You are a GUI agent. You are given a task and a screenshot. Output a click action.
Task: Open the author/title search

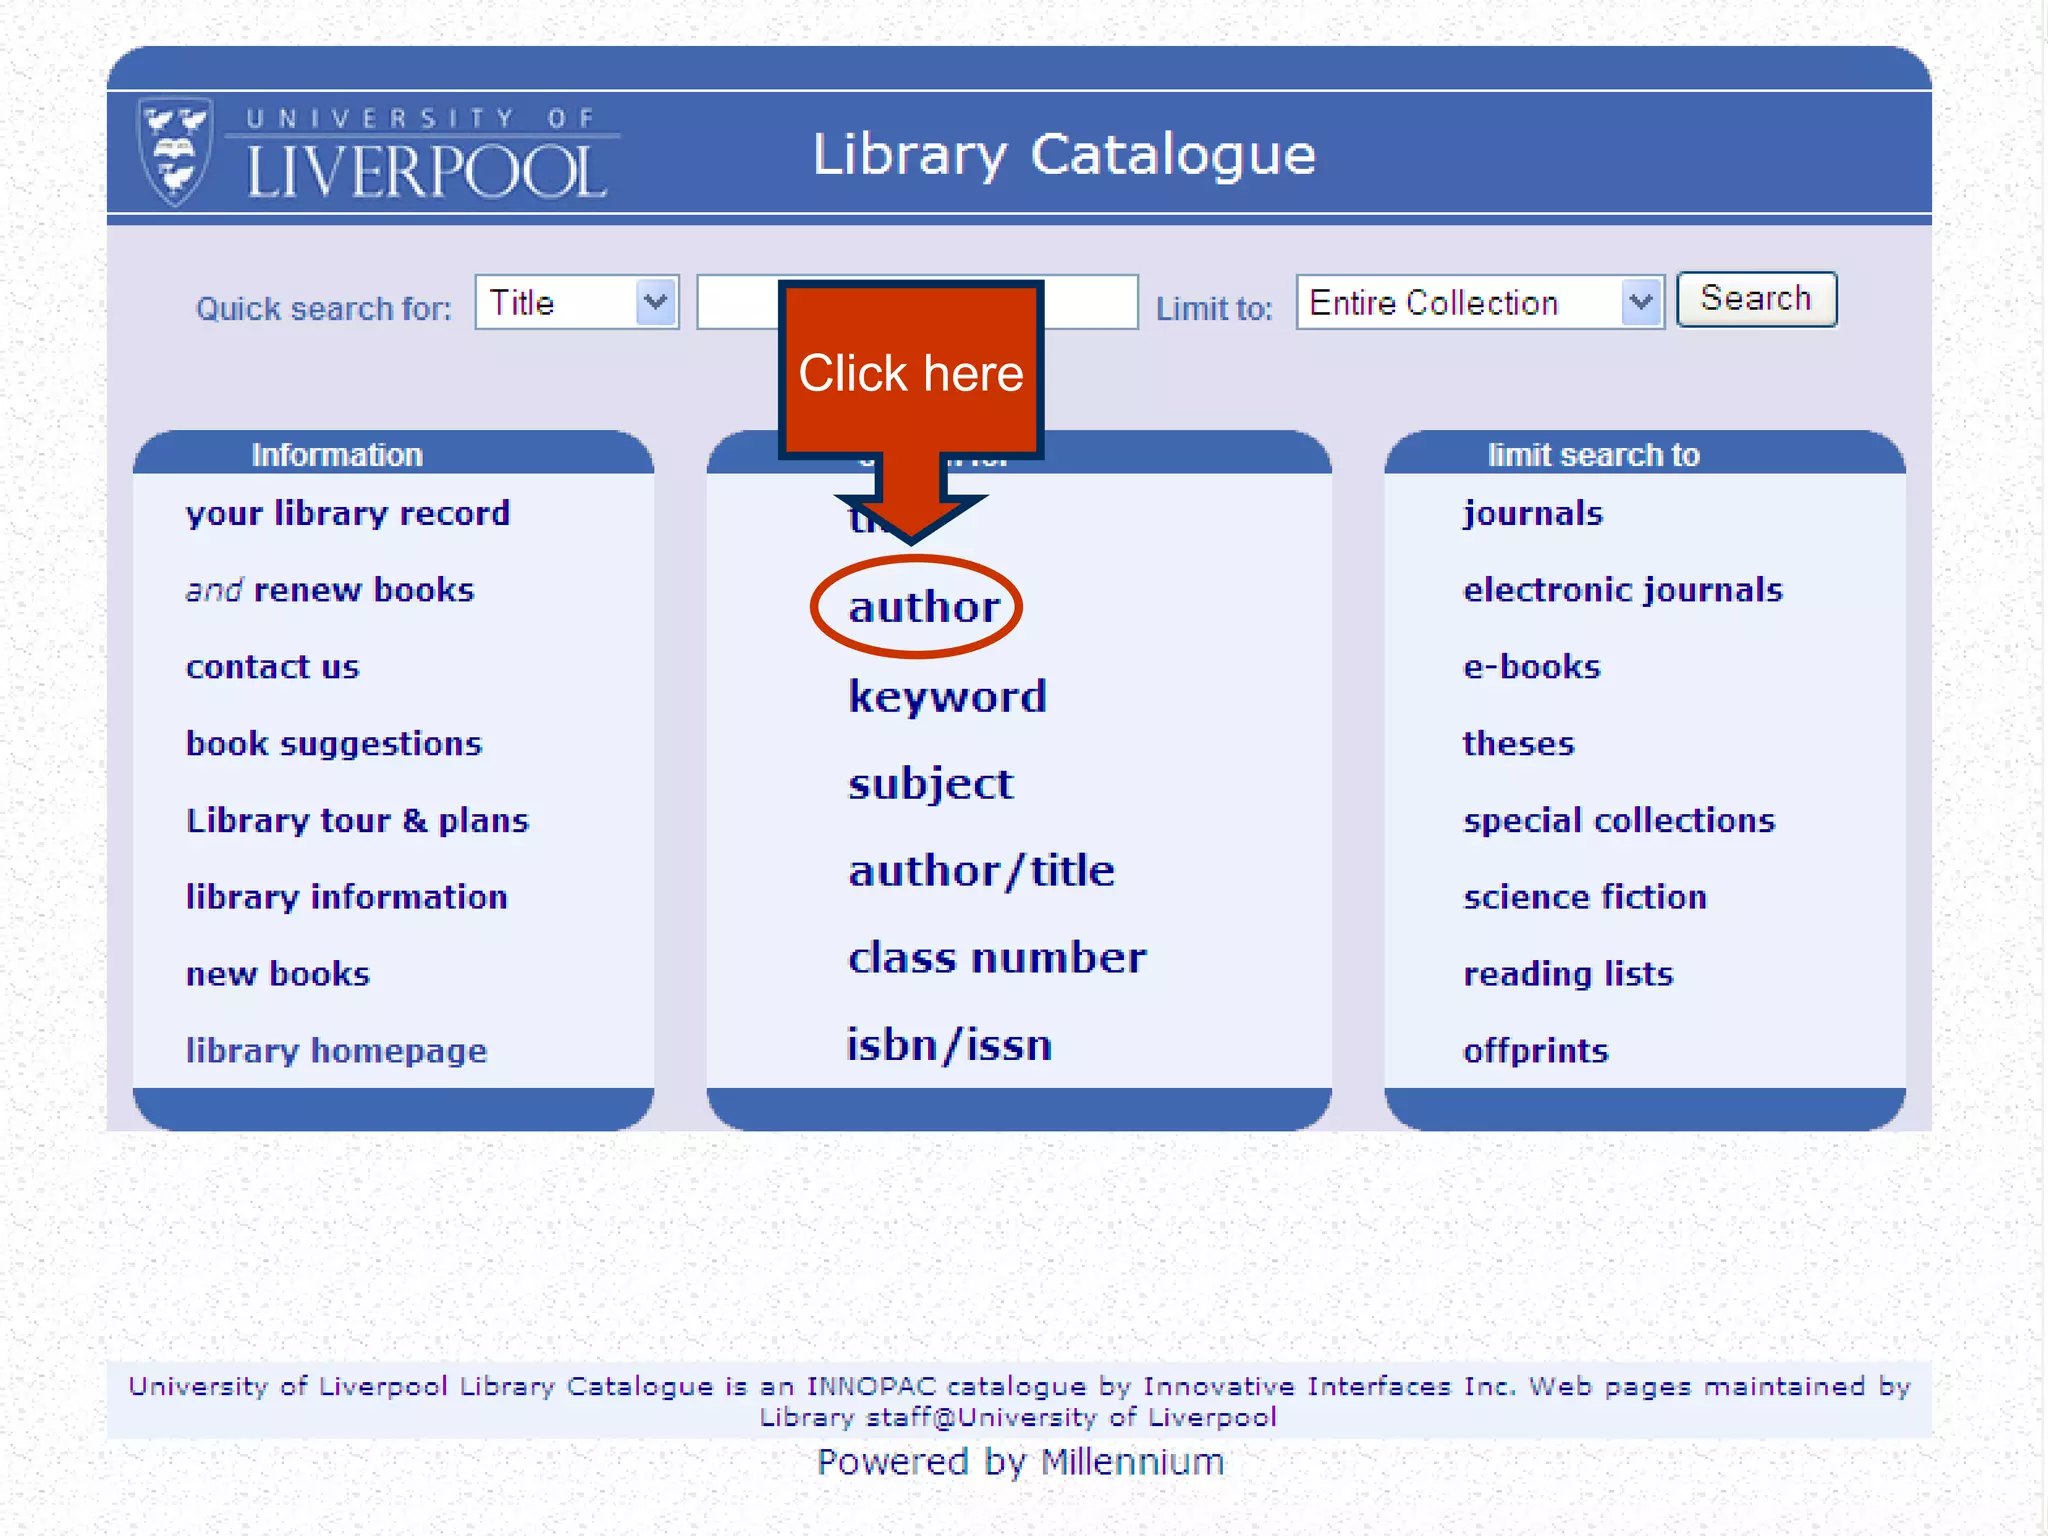coord(981,870)
